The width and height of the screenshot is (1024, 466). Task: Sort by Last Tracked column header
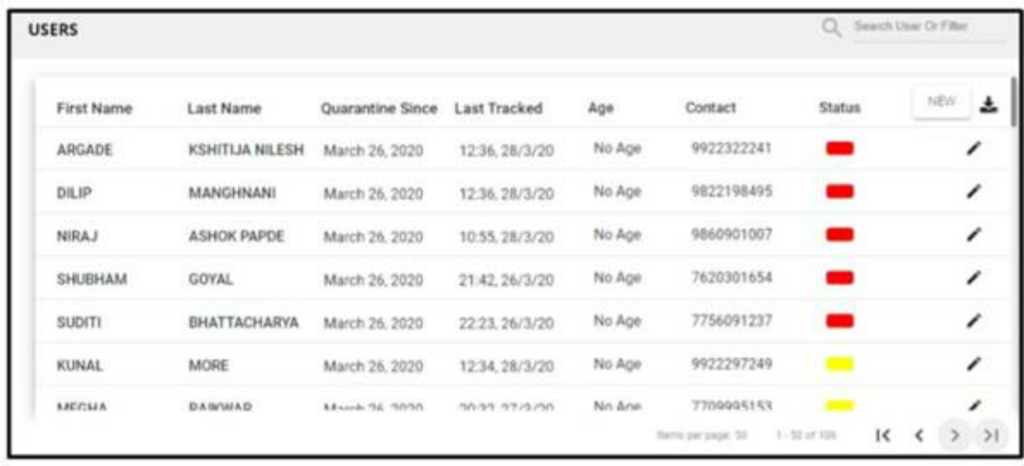click(498, 108)
